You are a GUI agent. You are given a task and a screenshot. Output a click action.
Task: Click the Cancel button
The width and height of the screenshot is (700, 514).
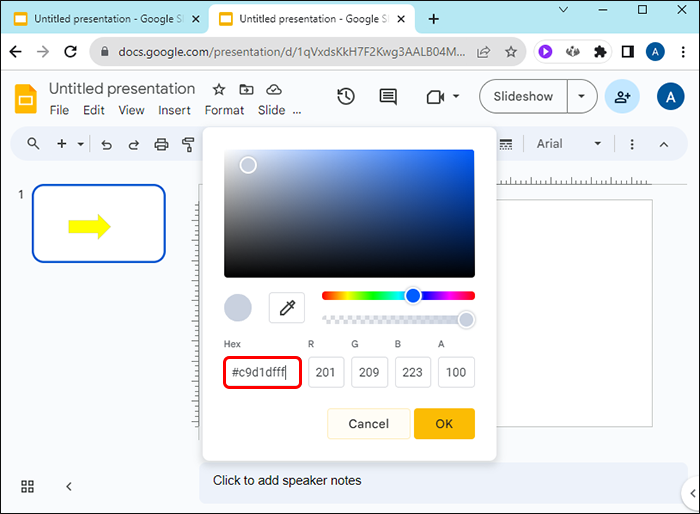[x=368, y=423]
